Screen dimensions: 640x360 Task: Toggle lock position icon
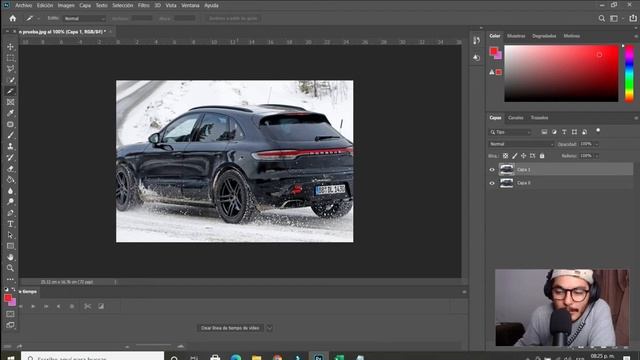point(523,156)
